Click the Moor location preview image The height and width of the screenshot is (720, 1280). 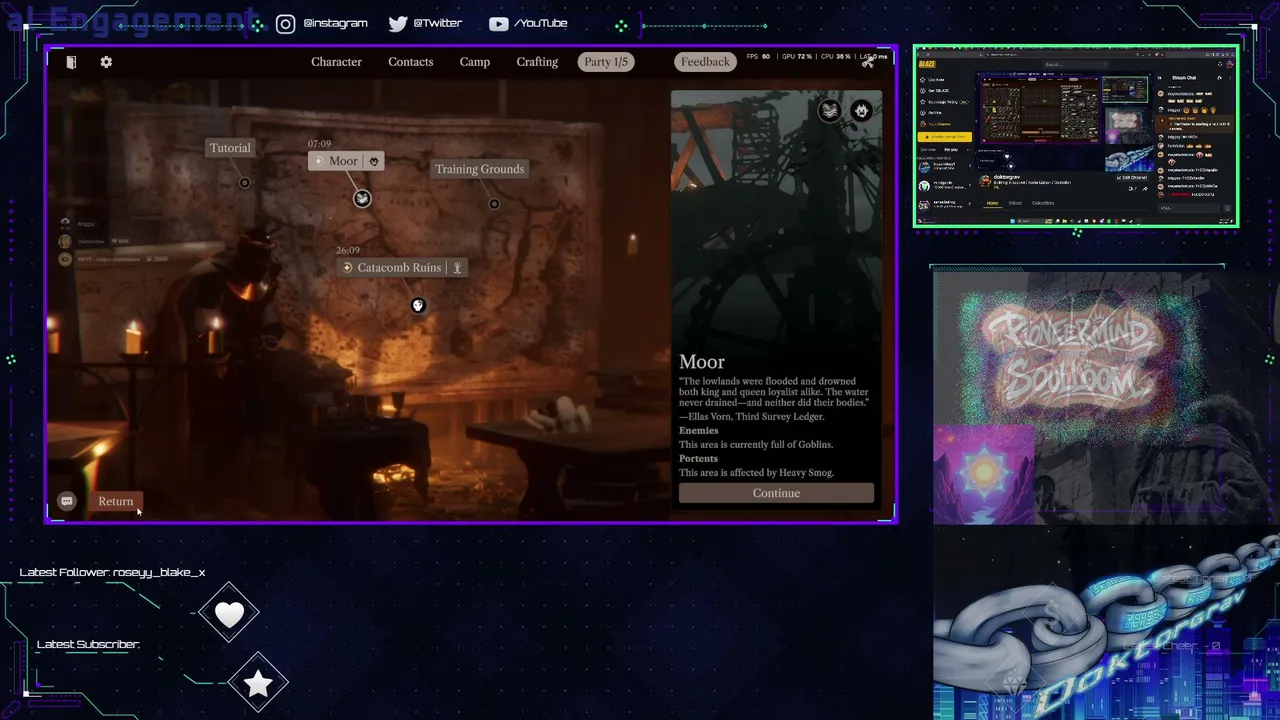click(776, 218)
